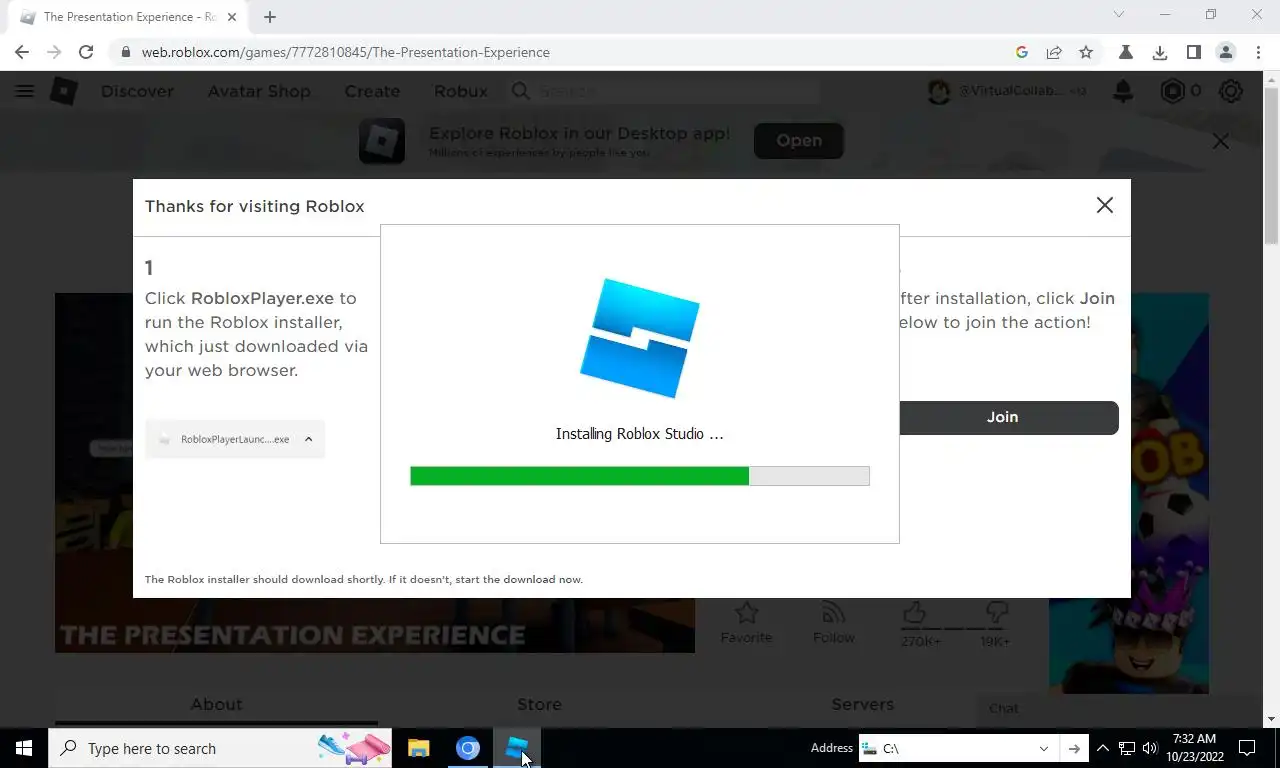The image size is (1280, 768).
Task: Open taskbar Address dropdown
Action: point(1043,748)
